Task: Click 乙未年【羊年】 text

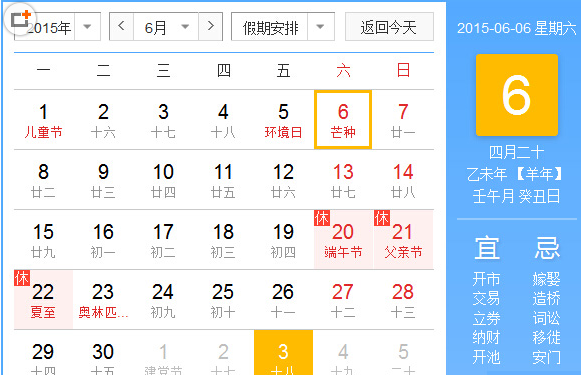Action: tap(516, 174)
